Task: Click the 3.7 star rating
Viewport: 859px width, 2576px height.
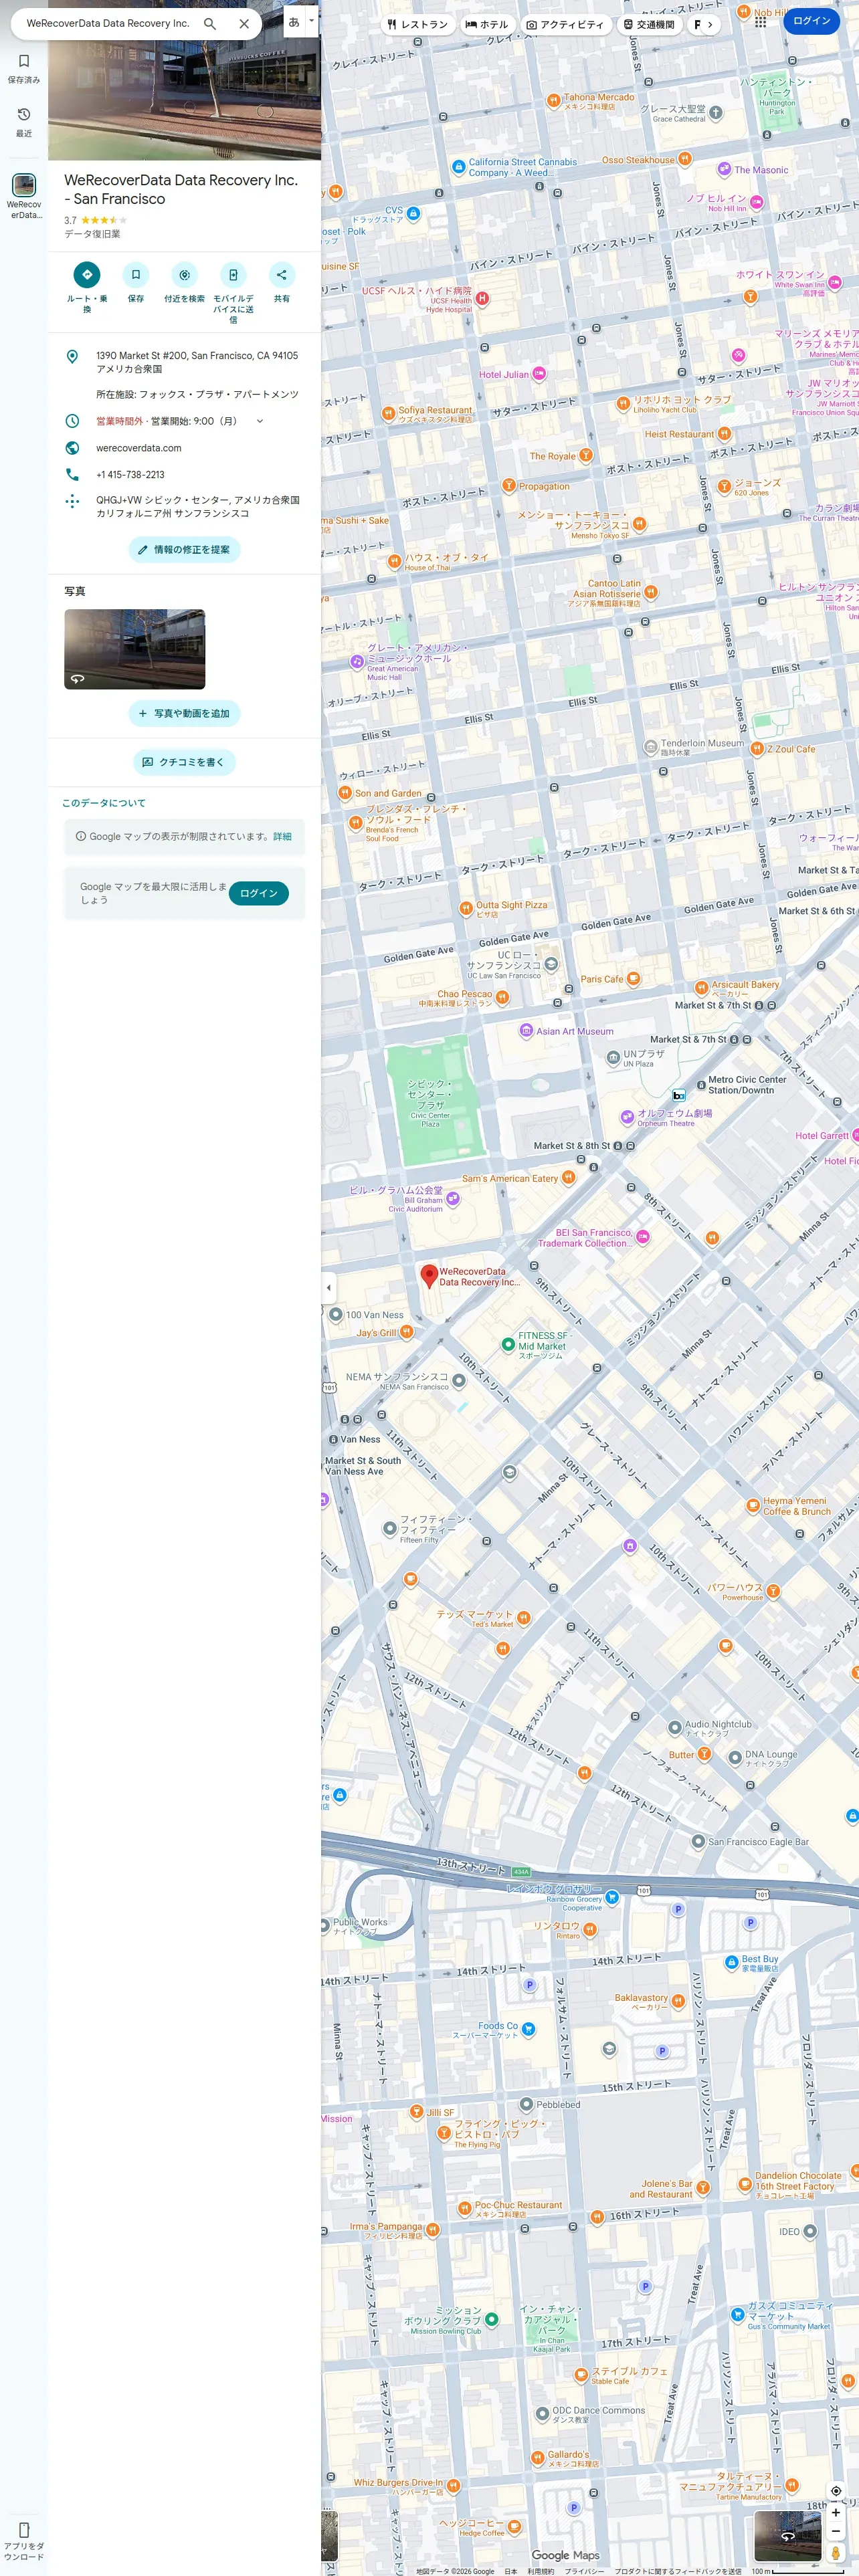Action: tap(96, 220)
